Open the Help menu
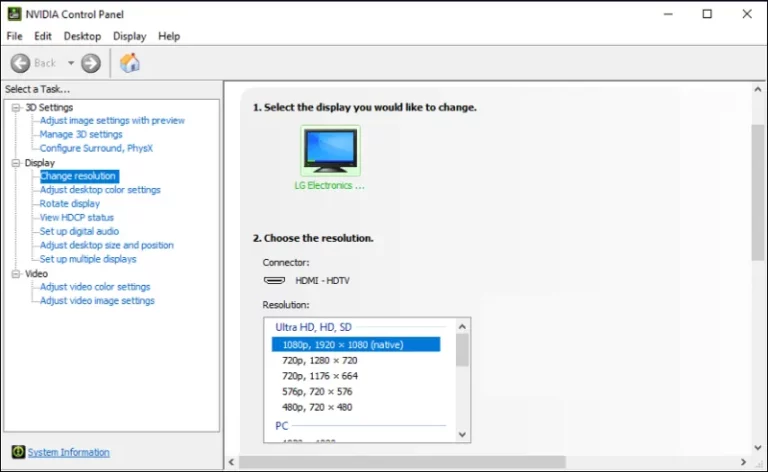The height and width of the screenshot is (472, 768). point(169,36)
